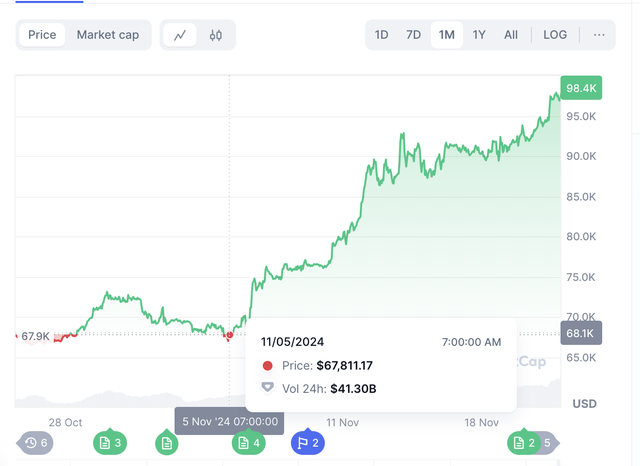Click the blue flag marker showing 2

coord(308,442)
